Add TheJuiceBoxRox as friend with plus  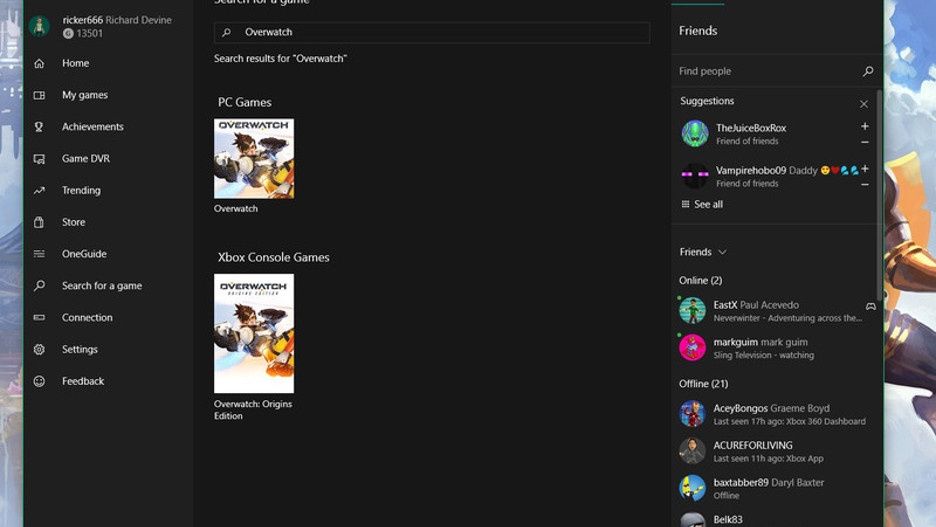coord(864,126)
